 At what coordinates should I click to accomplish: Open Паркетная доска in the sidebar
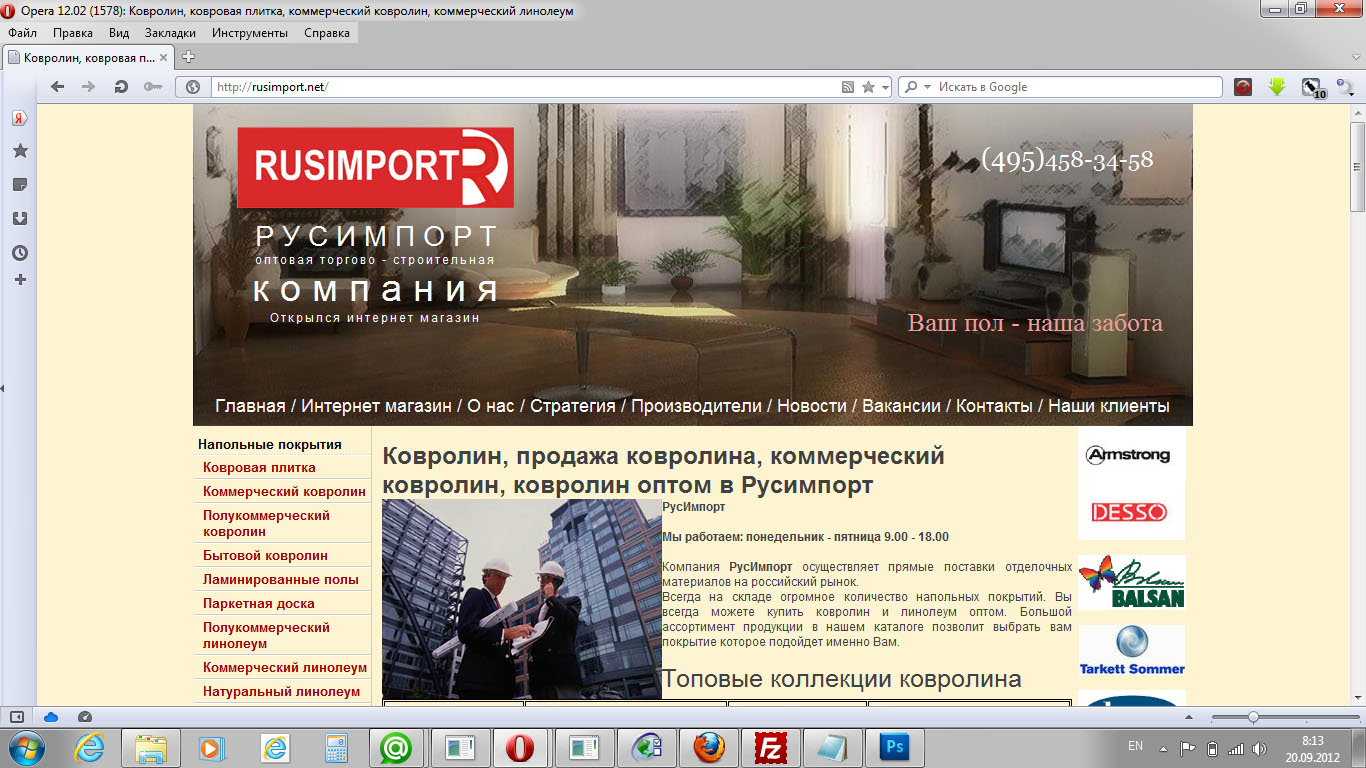click(x=258, y=603)
